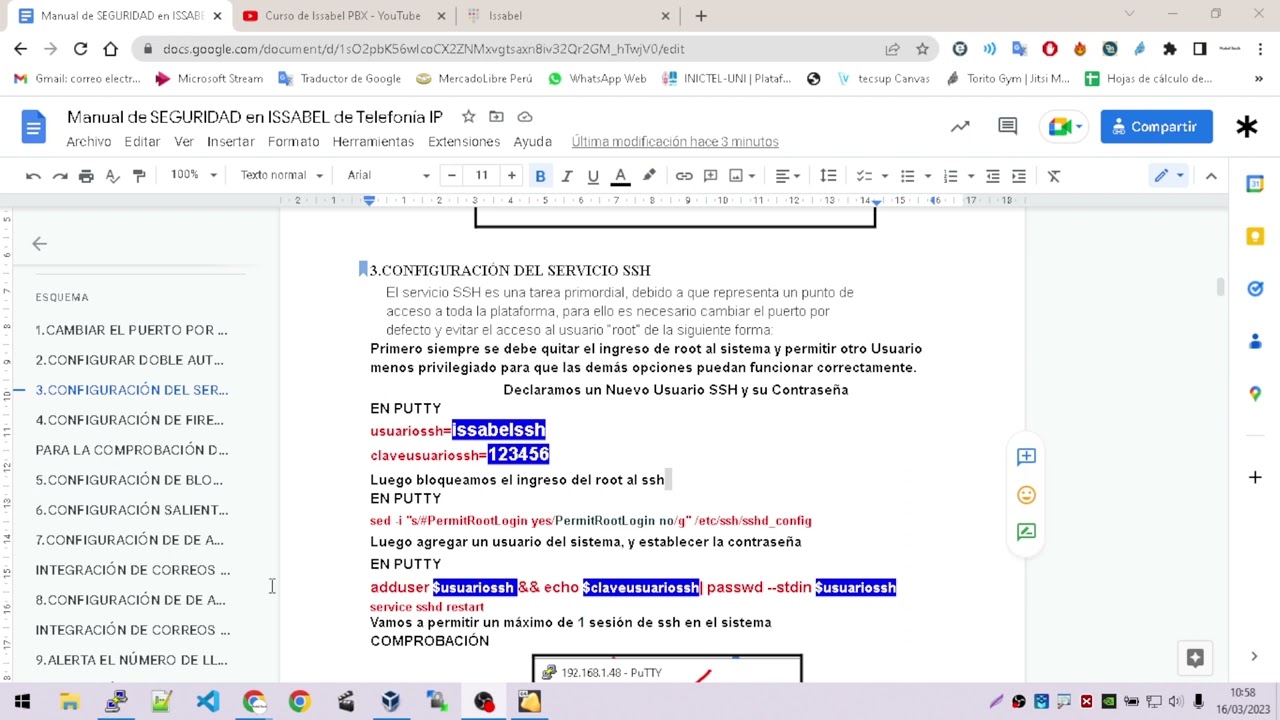Open the highlight color picker

pos(649,176)
